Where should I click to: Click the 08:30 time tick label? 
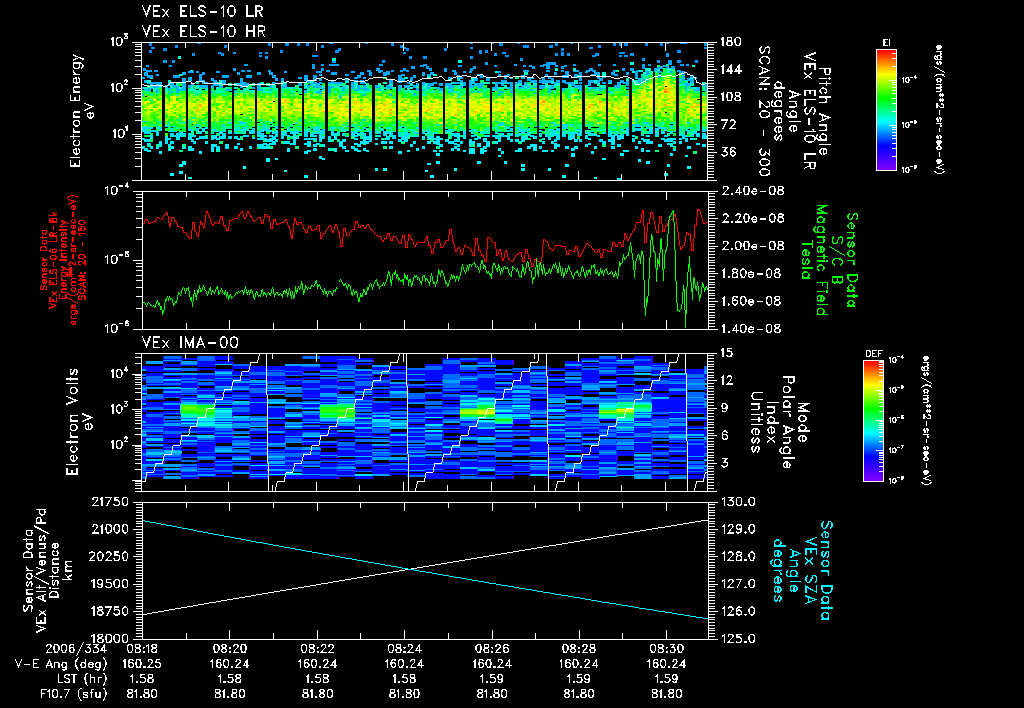667,649
